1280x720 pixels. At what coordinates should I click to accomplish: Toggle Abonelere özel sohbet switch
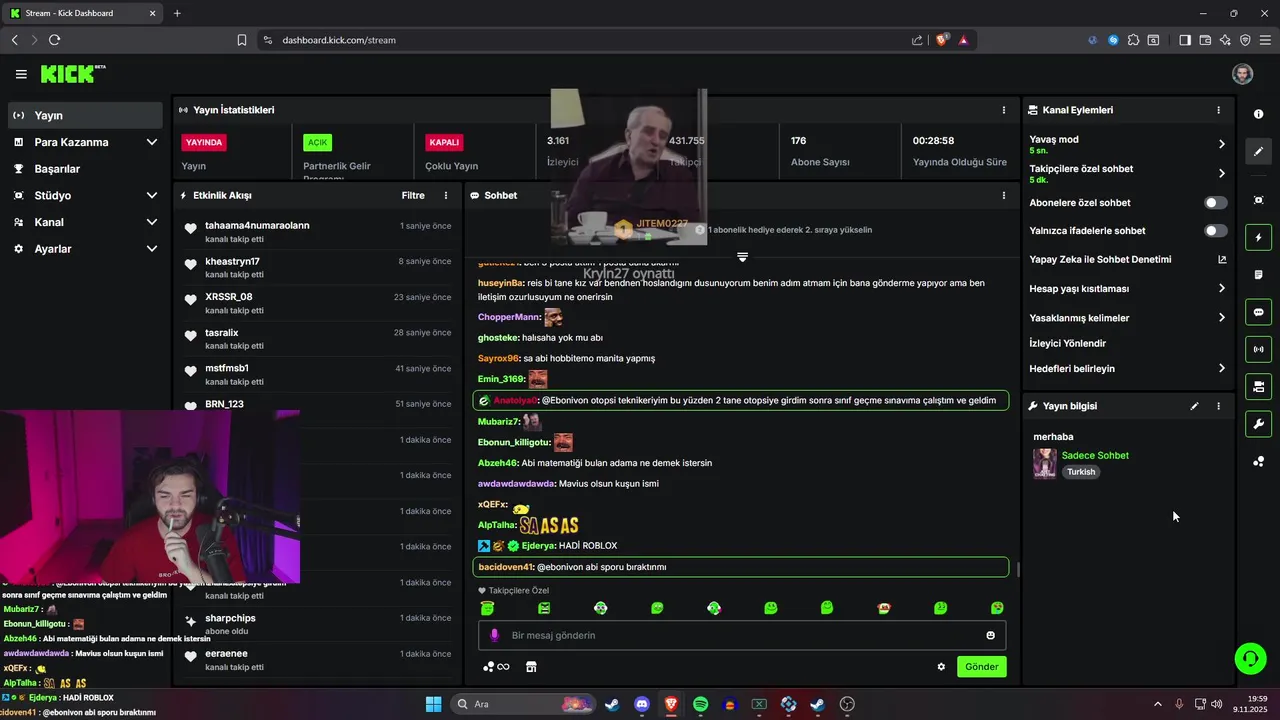tap(1215, 202)
